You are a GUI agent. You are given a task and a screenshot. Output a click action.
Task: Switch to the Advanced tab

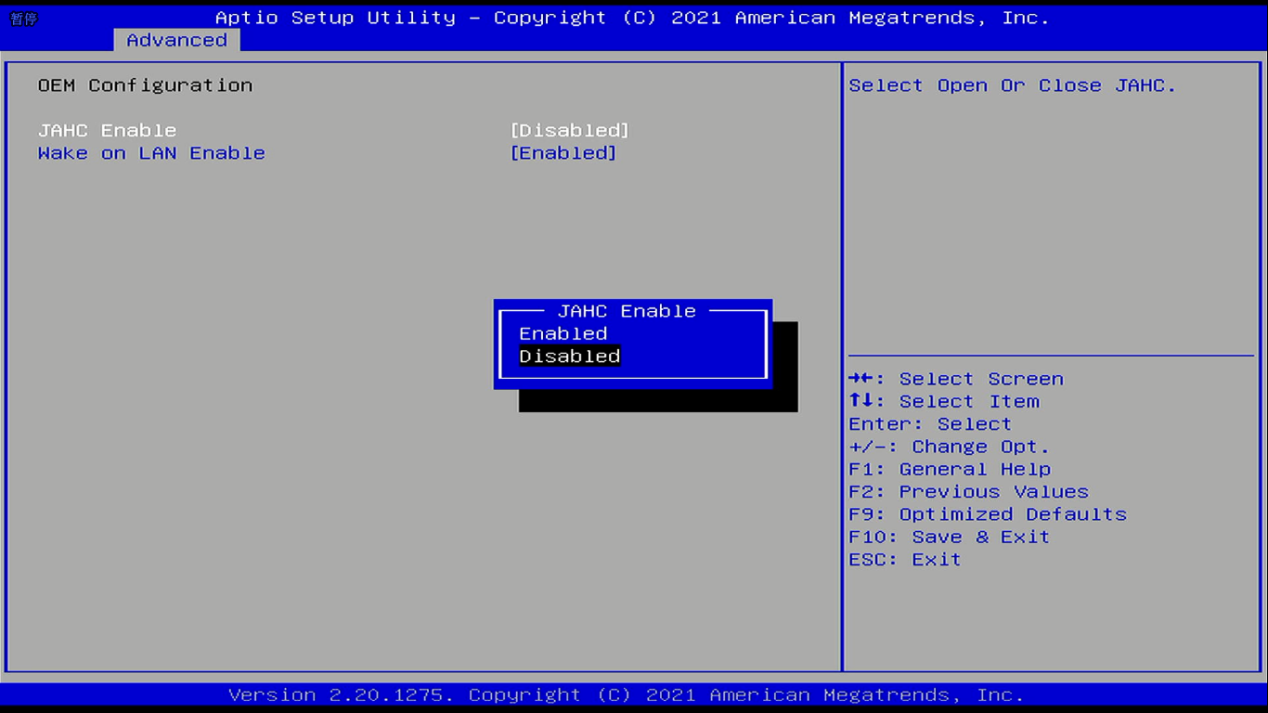(176, 40)
